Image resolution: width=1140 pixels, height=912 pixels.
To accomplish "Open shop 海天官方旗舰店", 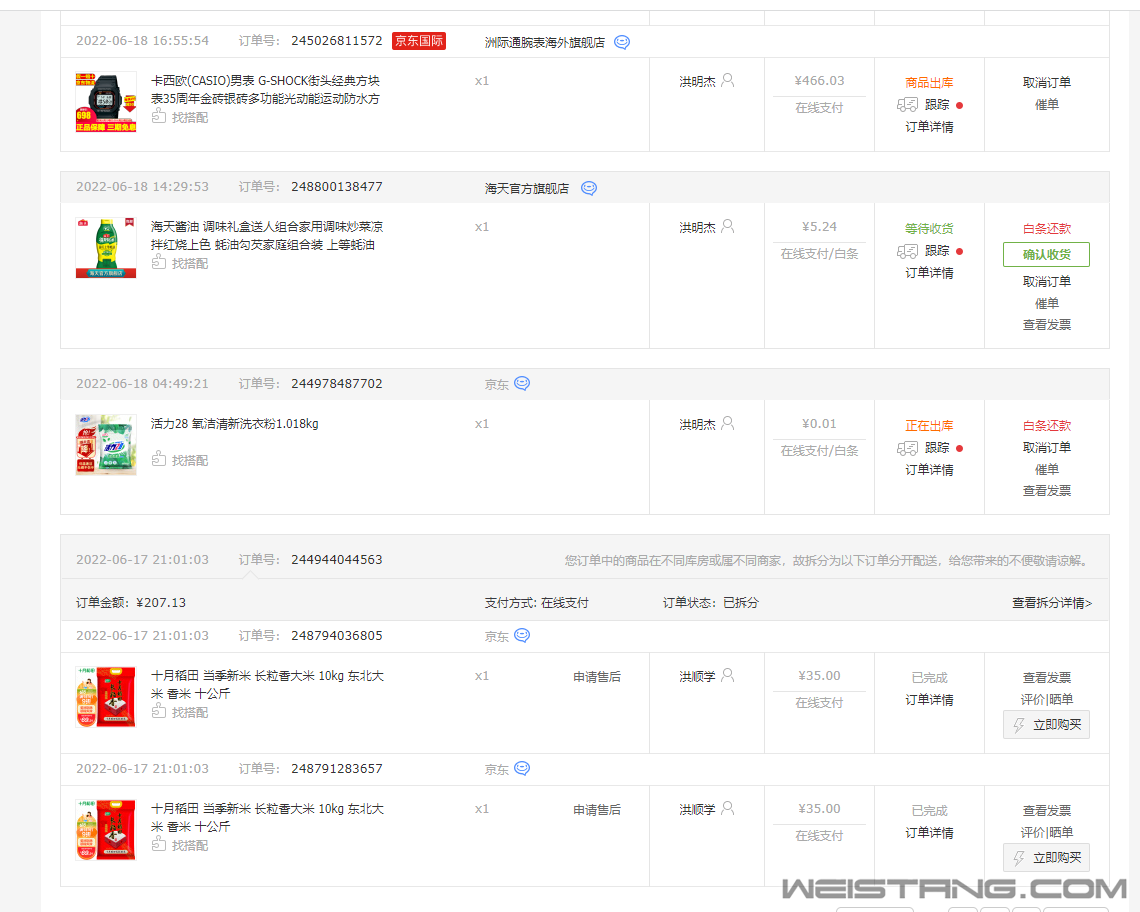I will (x=527, y=188).
